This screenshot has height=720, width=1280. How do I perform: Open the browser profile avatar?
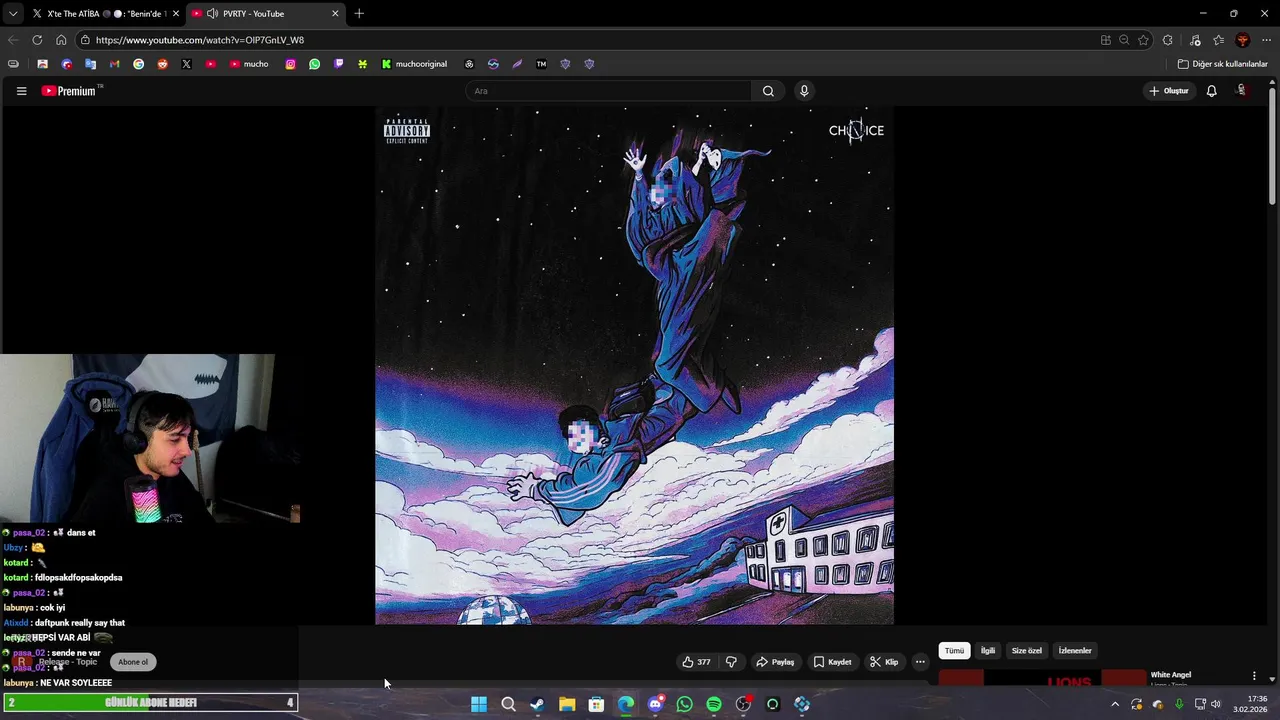point(1243,40)
